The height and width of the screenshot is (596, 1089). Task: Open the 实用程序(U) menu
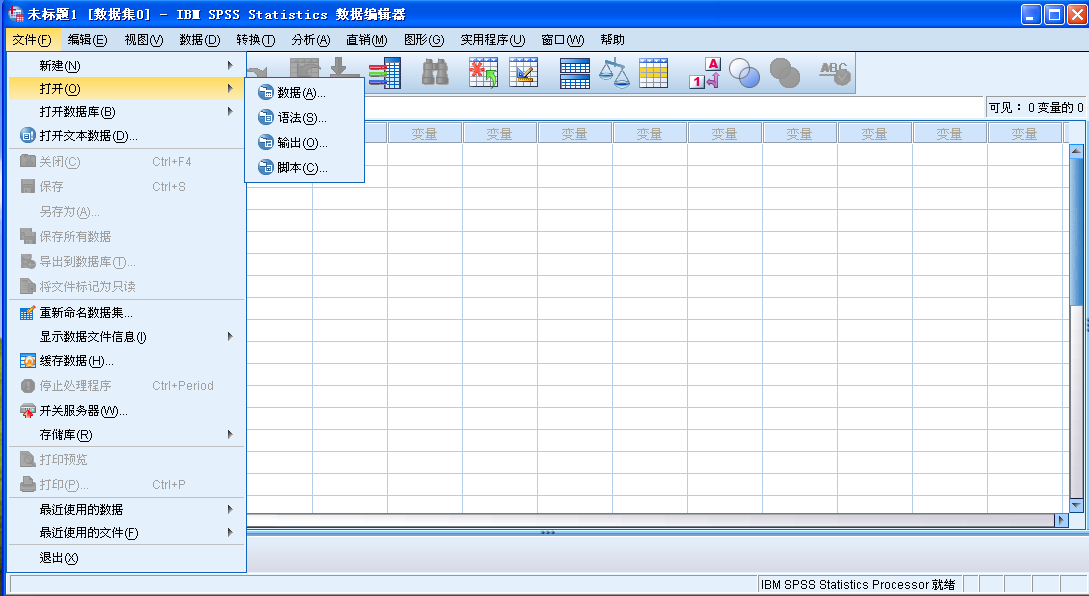[x=492, y=40]
